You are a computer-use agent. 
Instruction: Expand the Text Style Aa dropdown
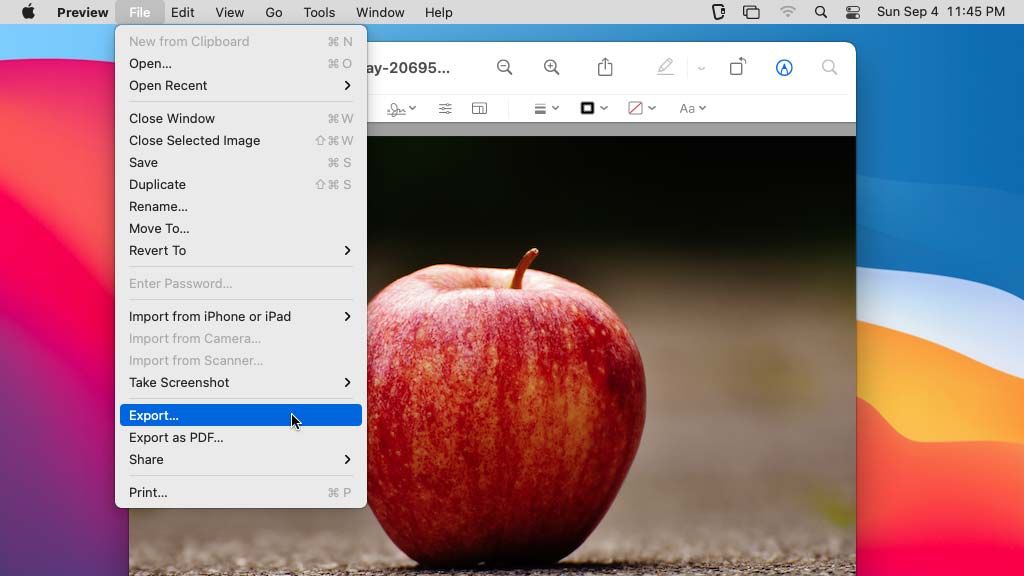pyautogui.click(x=691, y=108)
